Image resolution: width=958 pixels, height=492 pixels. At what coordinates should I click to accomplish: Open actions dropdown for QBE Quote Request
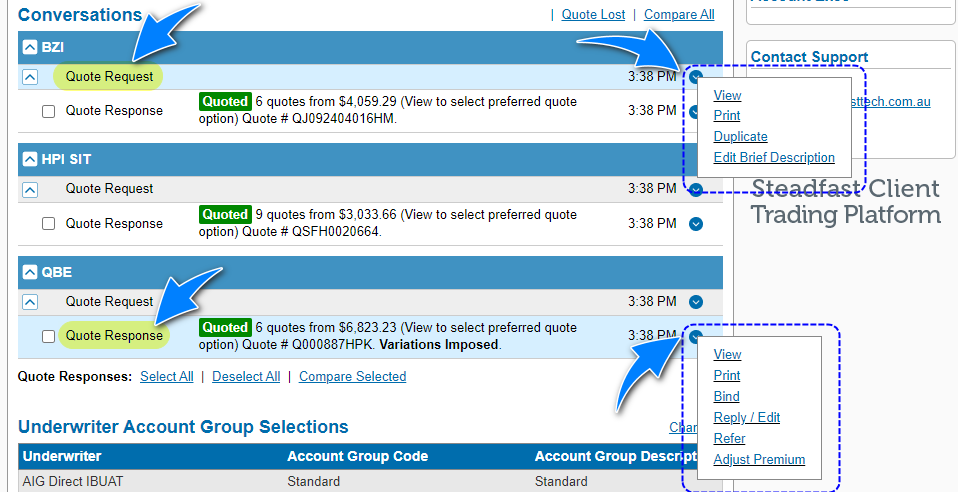pyautogui.click(x=696, y=302)
